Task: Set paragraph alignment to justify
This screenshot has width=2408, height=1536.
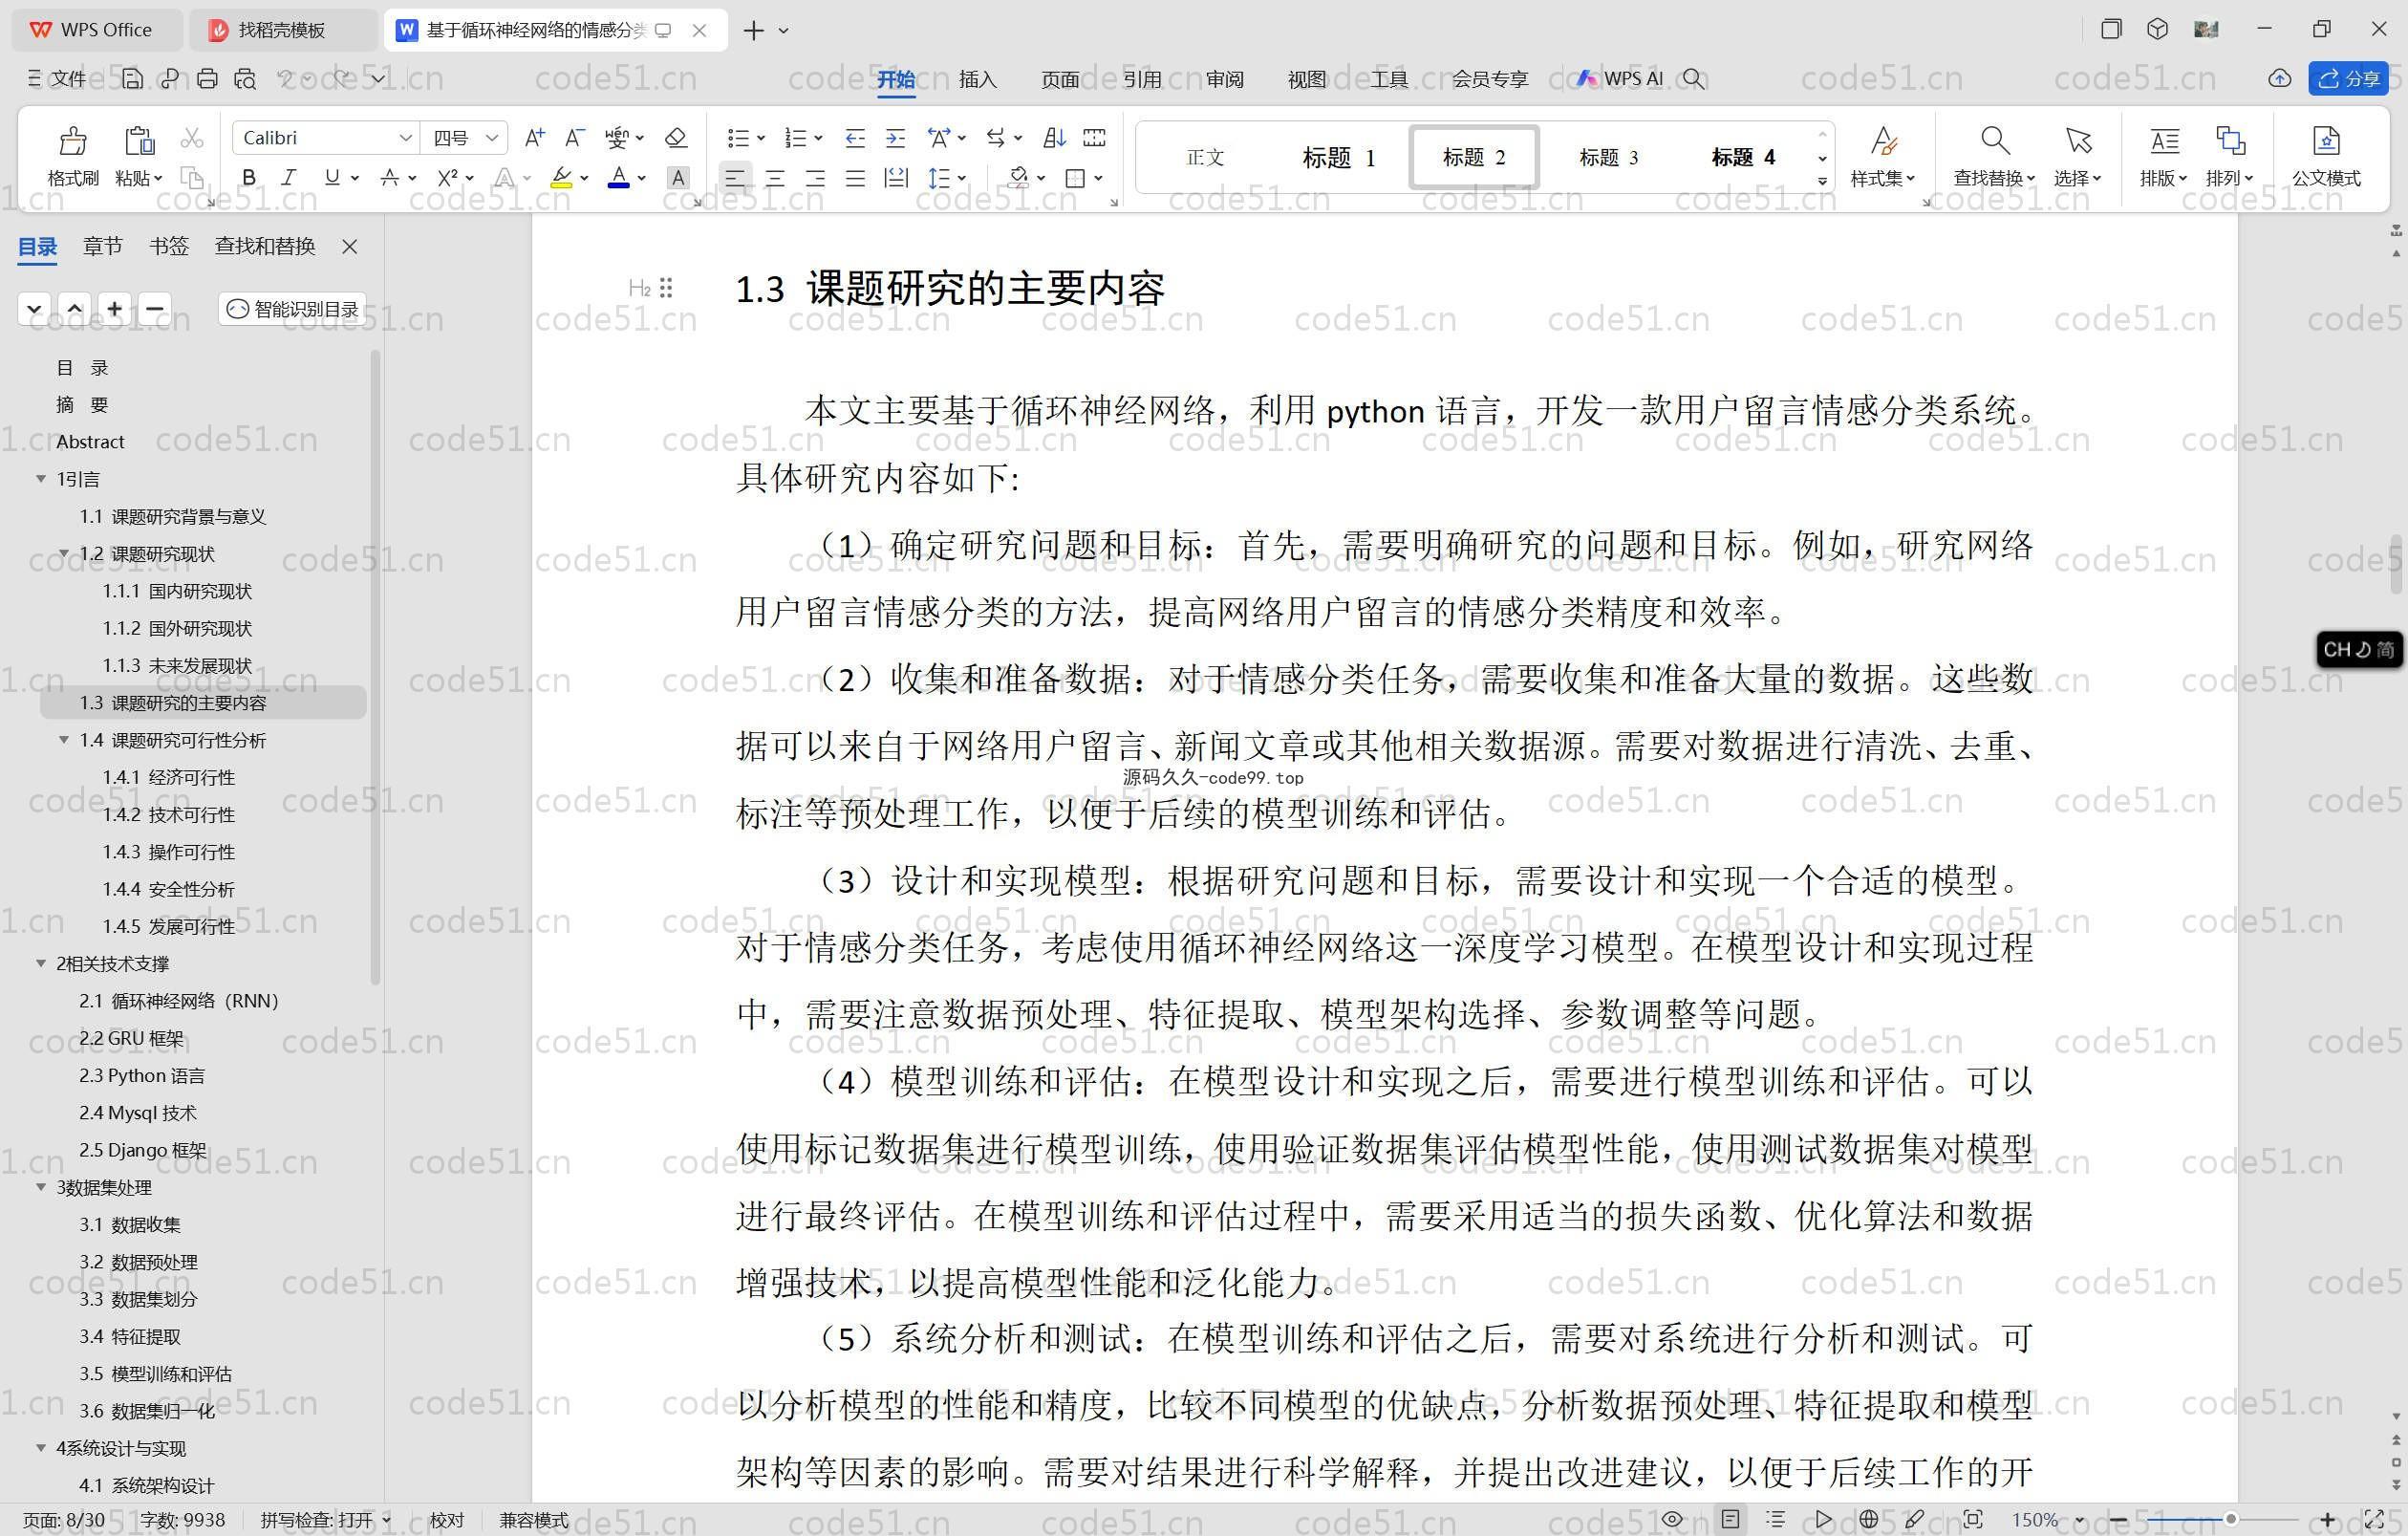Action: [x=855, y=178]
